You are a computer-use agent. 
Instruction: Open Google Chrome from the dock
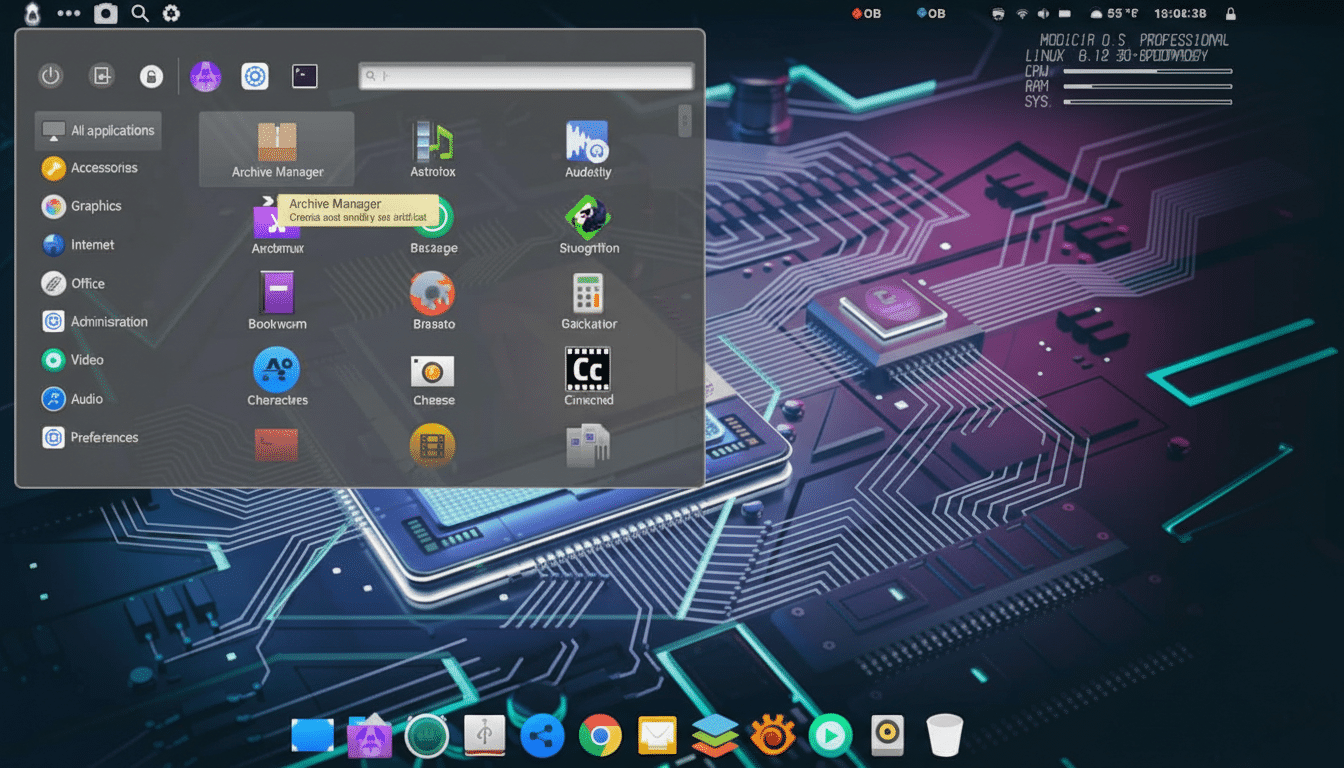[x=599, y=734]
